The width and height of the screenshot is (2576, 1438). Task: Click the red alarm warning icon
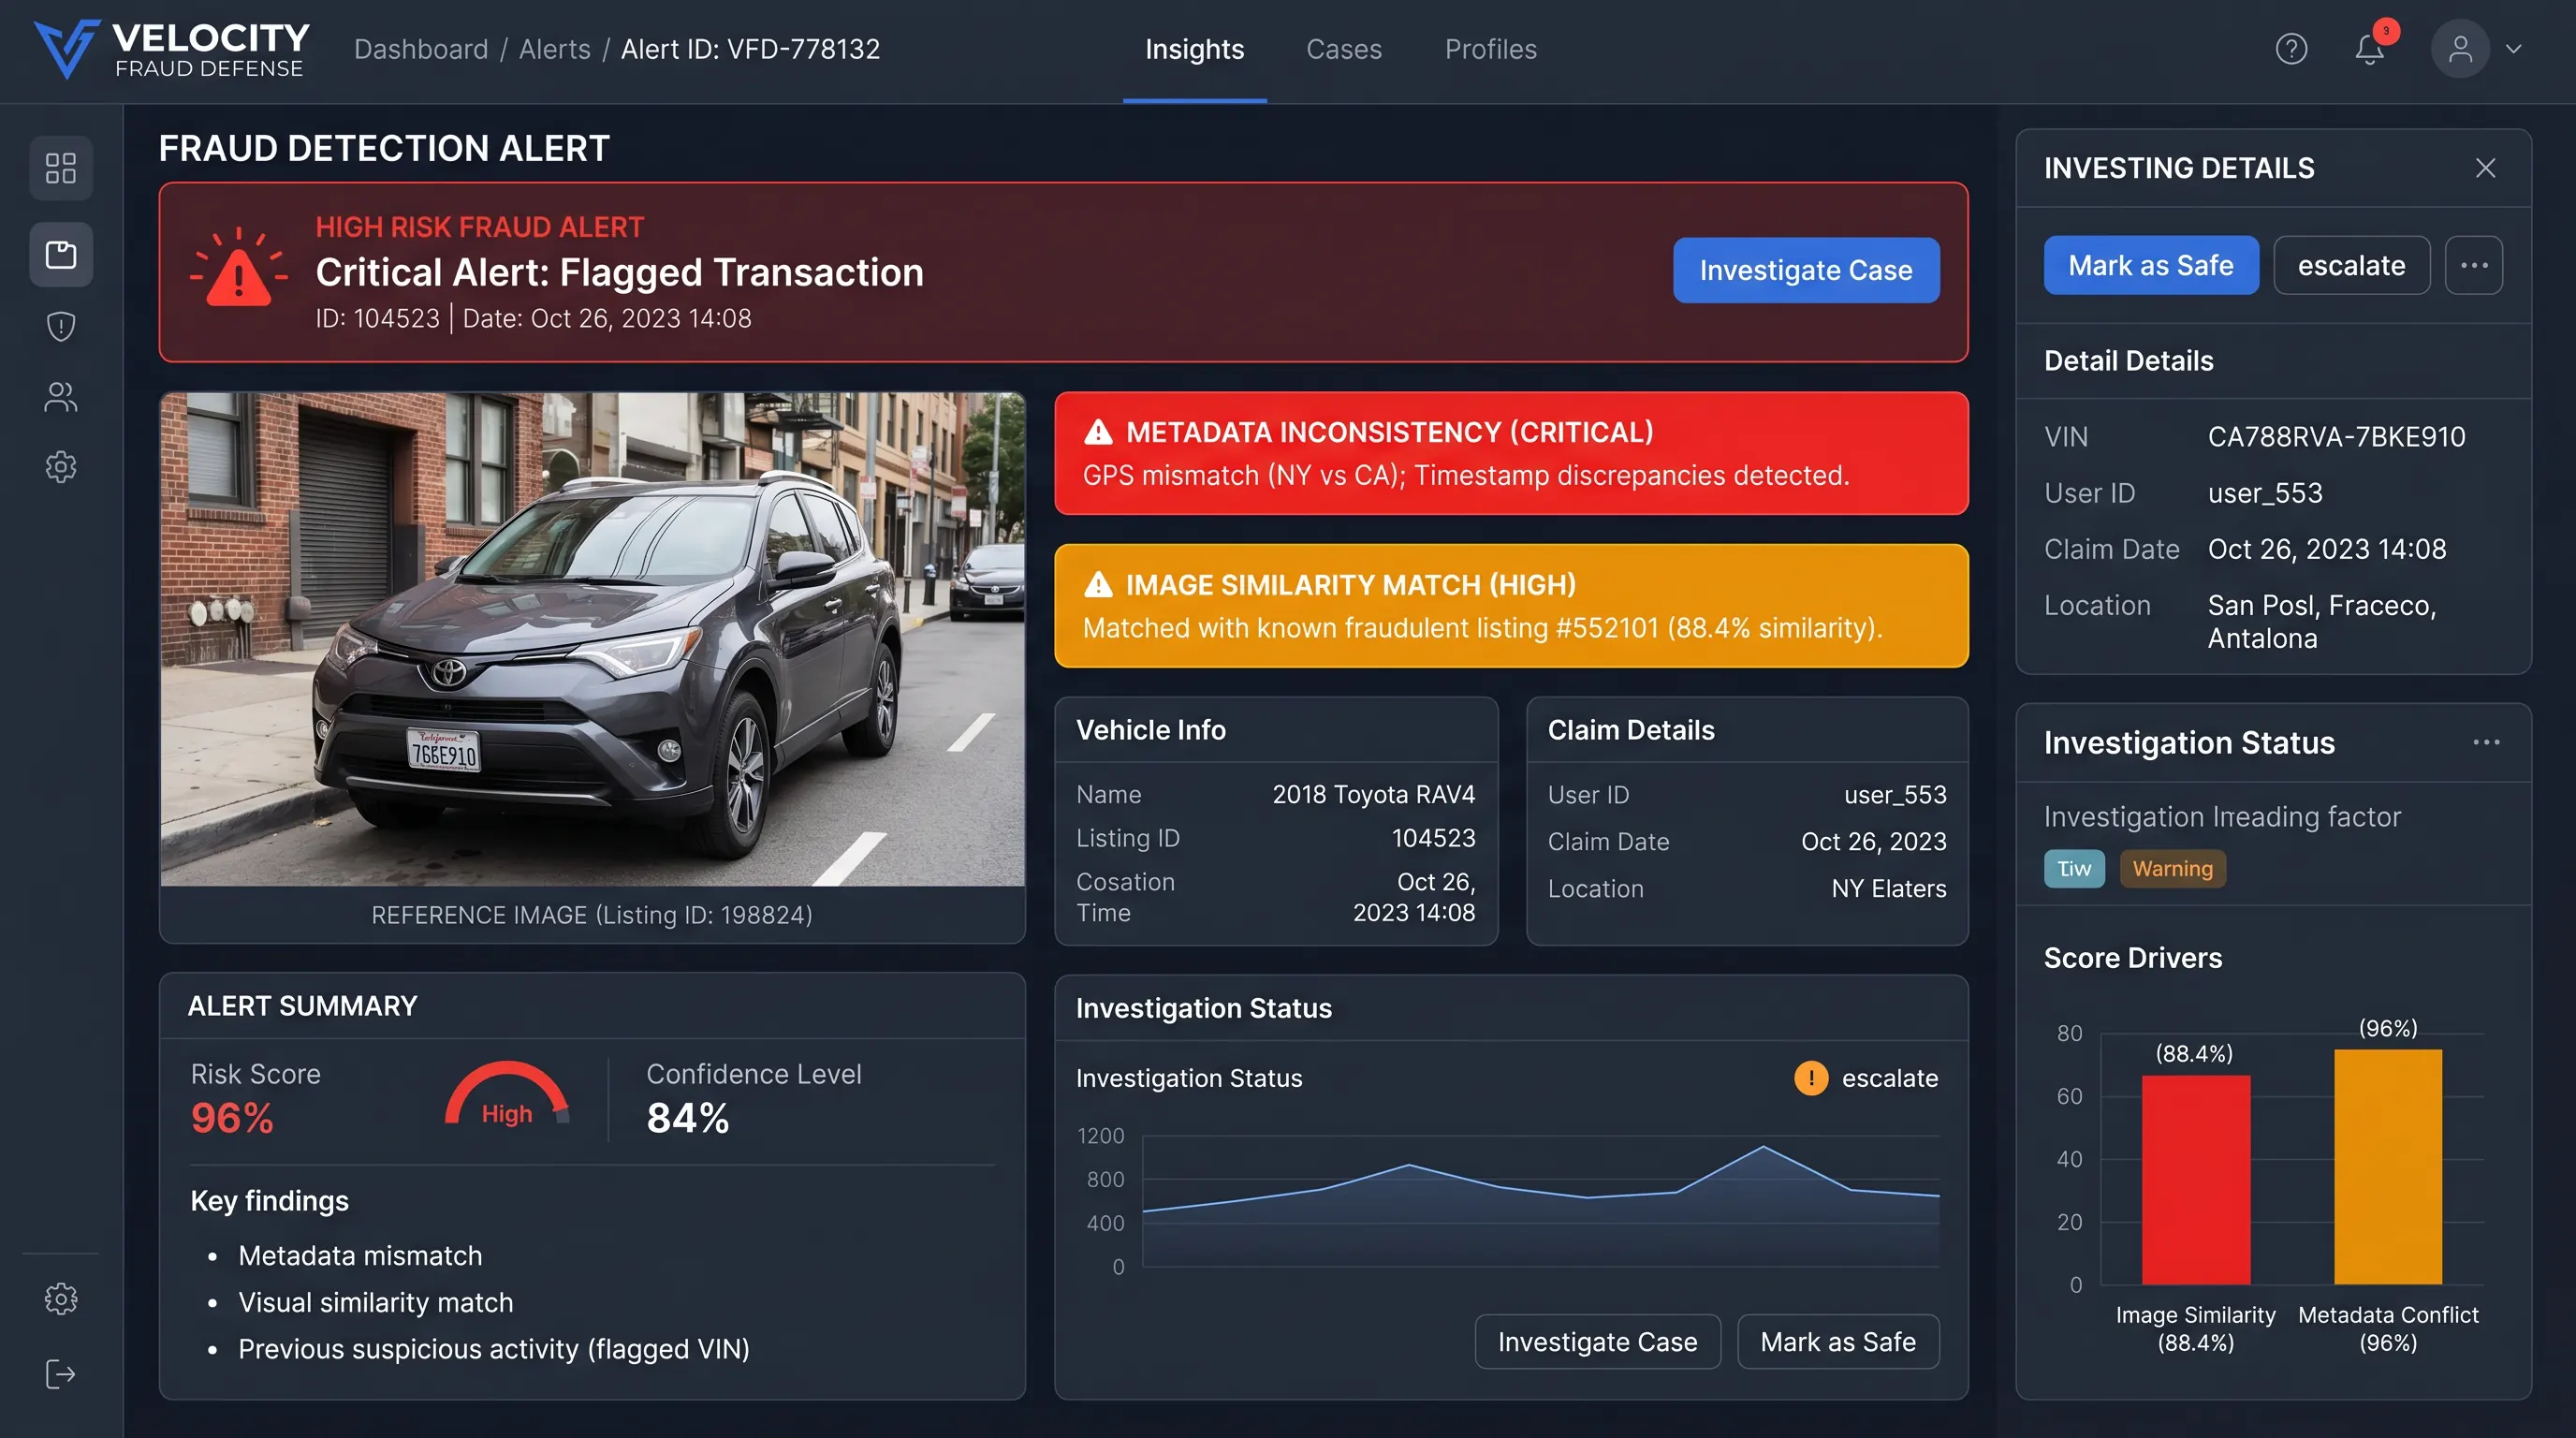pos(239,267)
